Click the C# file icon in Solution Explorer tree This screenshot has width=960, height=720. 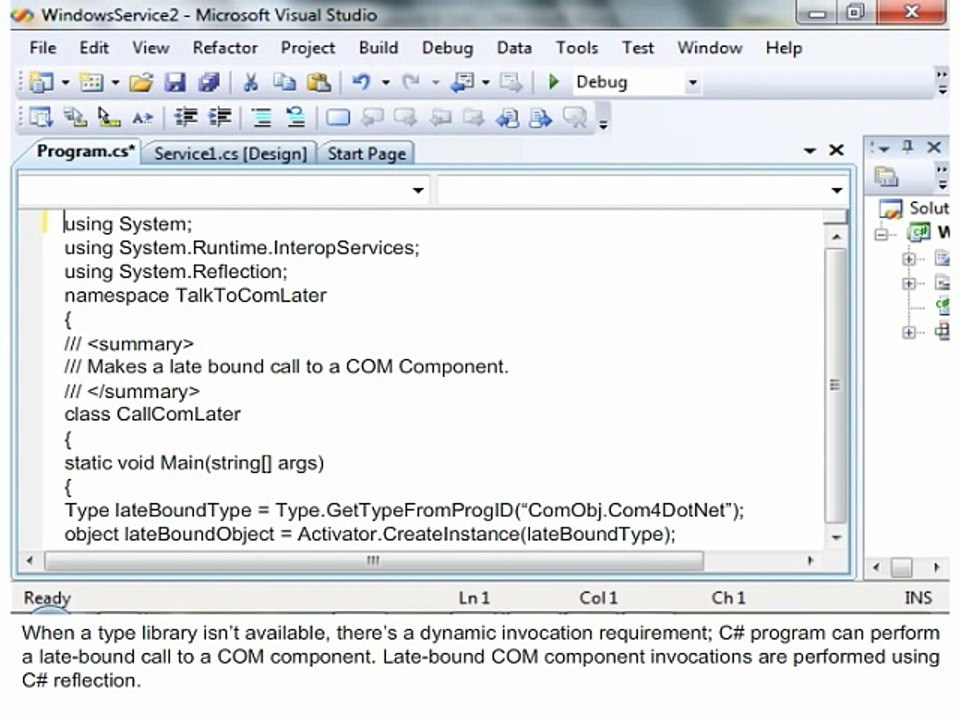coord(942,306)
